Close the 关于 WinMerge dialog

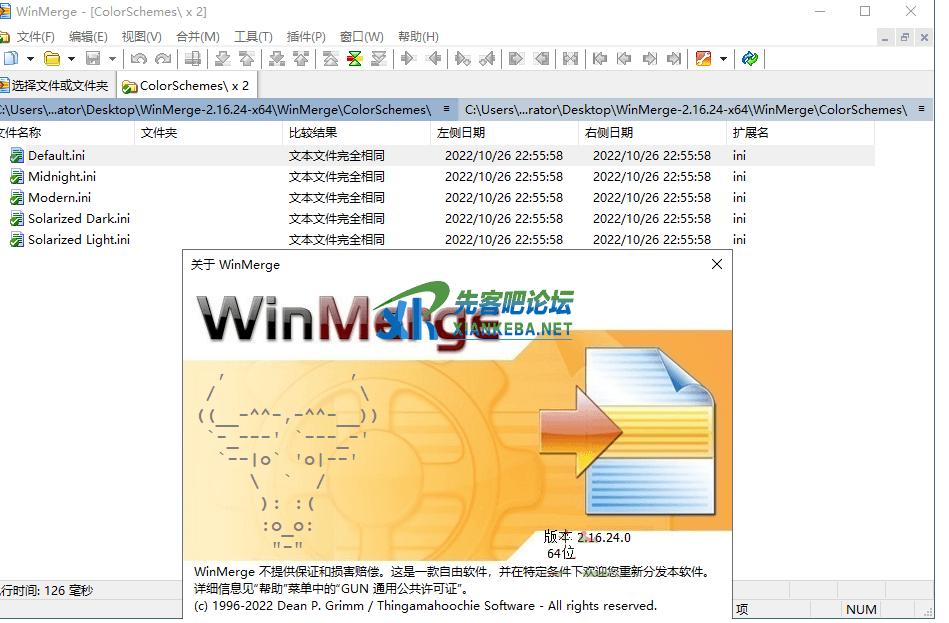point(716,265)
